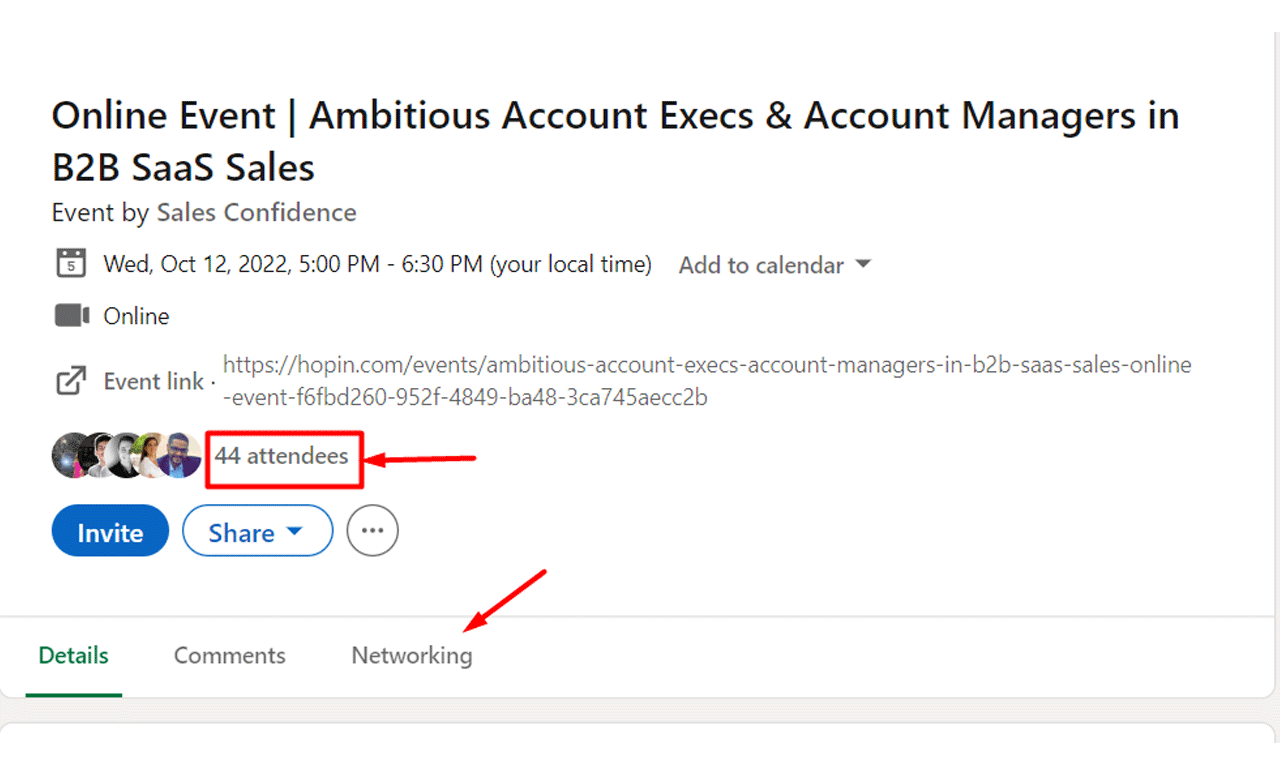Open the Comments tab
The image size is (1280, 775).
[x=230, y=656]
